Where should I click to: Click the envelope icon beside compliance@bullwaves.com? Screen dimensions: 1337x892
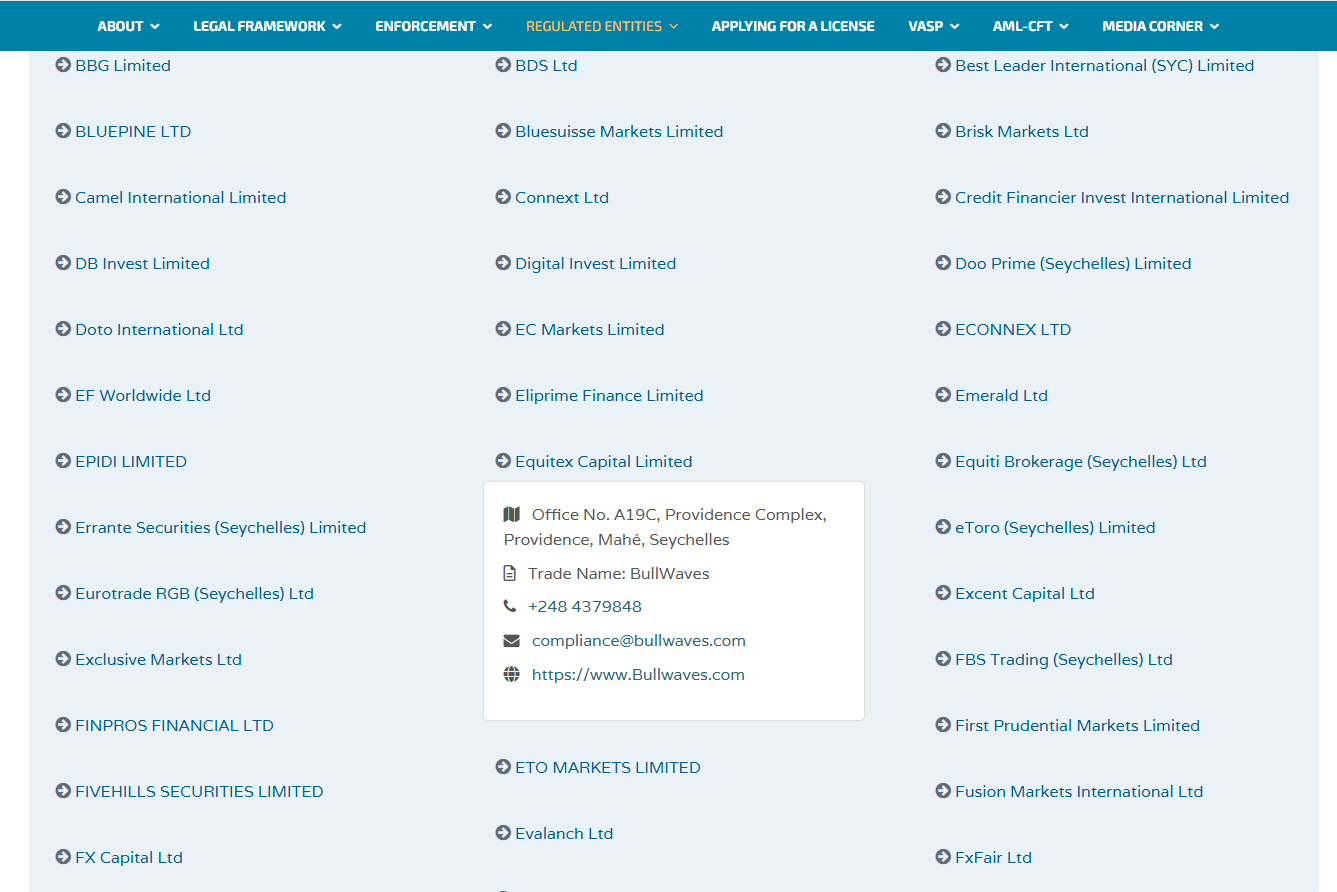click(512, 641)
